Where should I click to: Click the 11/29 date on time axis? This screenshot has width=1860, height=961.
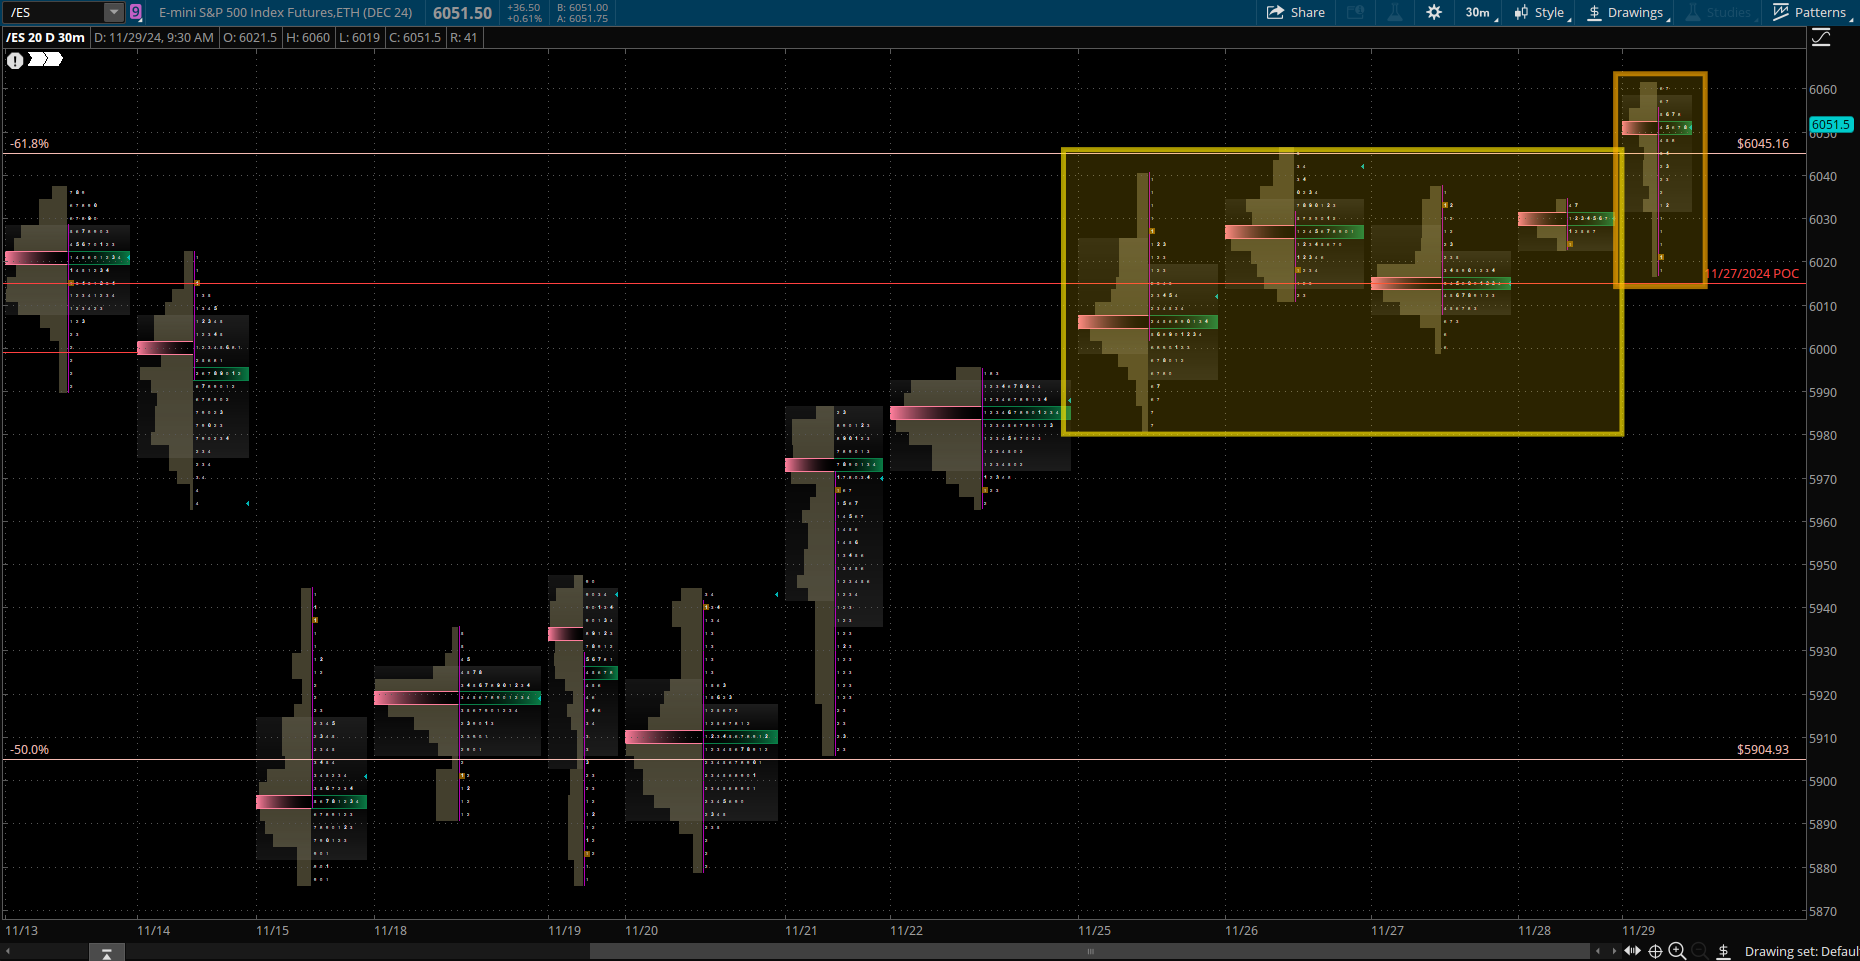(1638, 931)
